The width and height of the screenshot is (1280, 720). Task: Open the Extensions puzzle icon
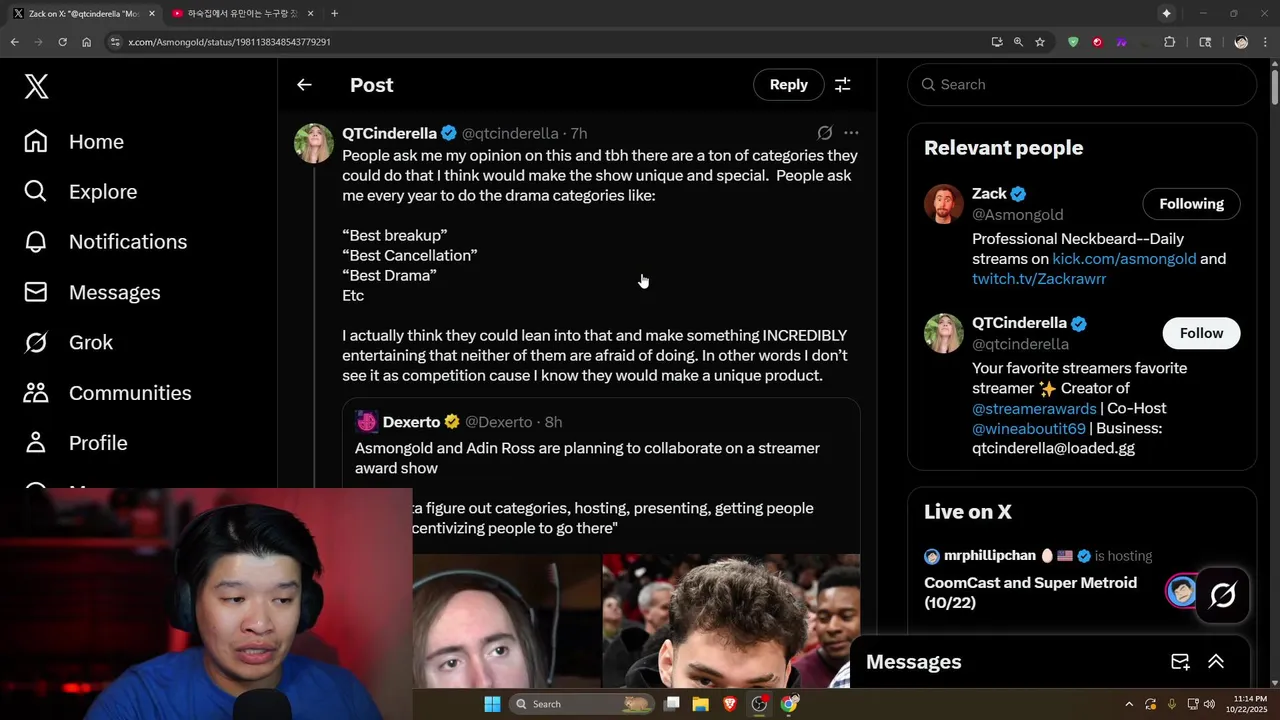coord(1169,42)
